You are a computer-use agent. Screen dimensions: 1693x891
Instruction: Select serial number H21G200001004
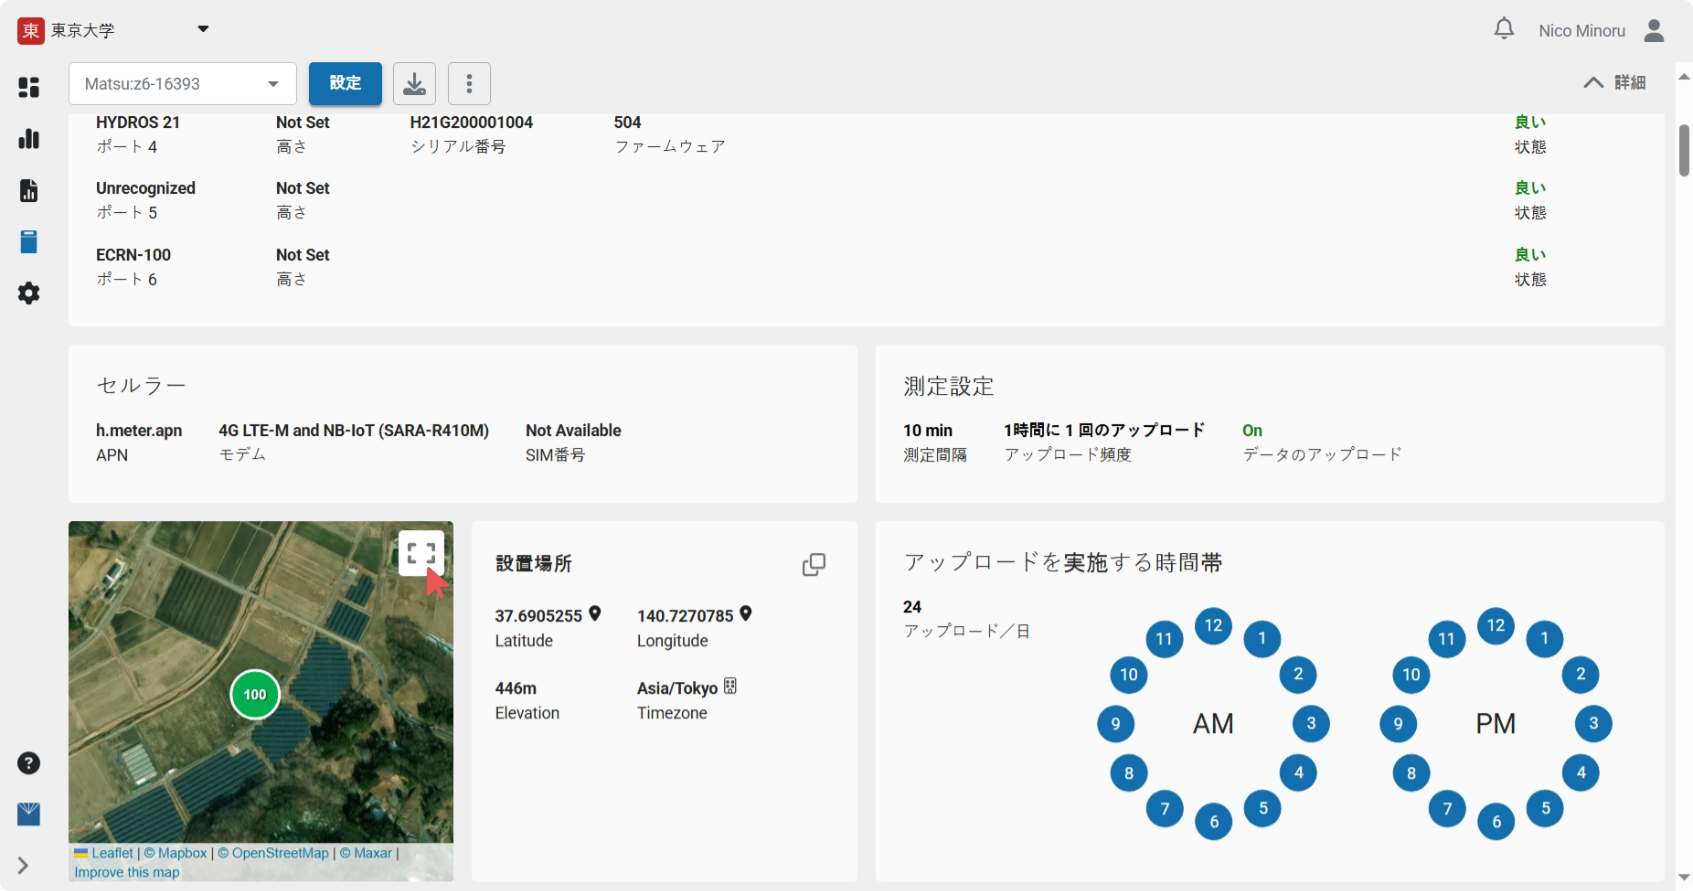471,122
